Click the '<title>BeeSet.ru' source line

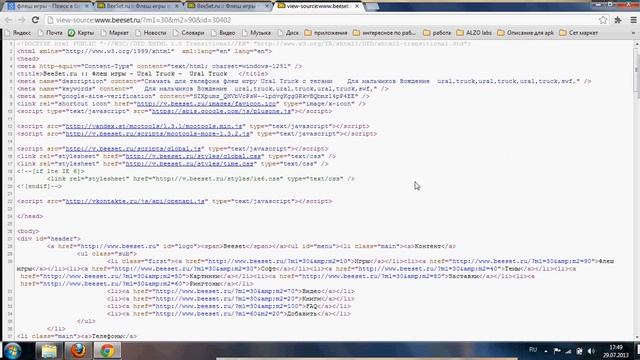(x=142, y=73)
